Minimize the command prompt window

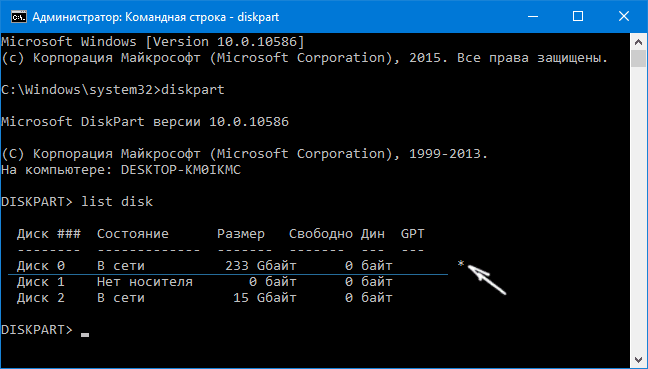pos(533,17)
